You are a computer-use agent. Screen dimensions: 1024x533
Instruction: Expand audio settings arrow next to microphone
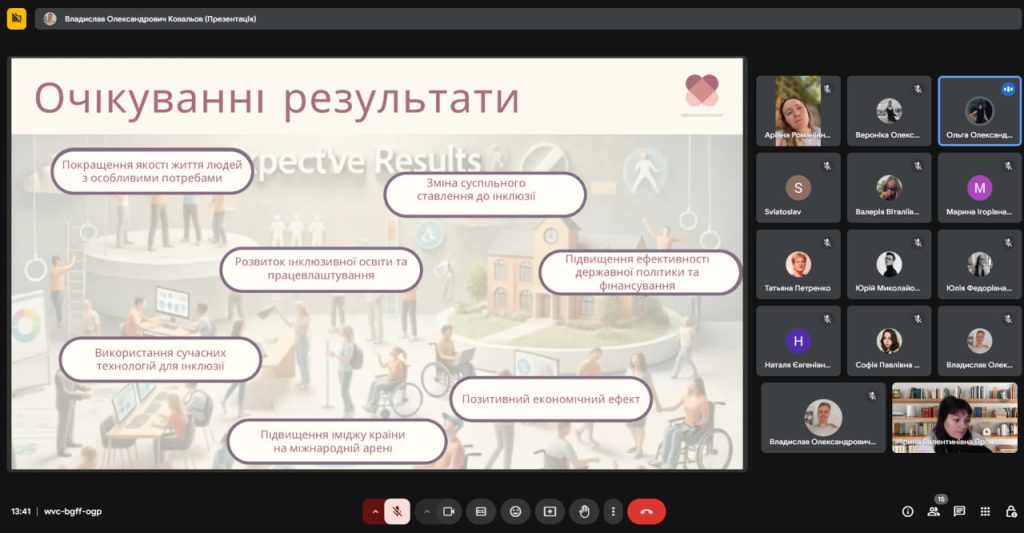pos(375,511)
